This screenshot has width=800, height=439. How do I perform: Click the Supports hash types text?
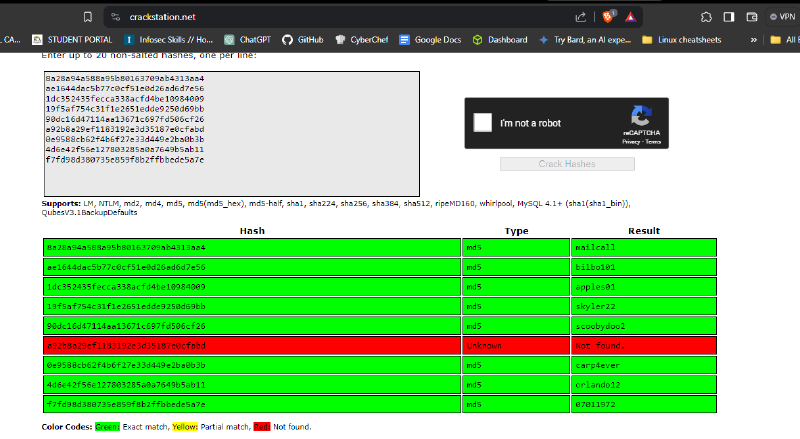tap(336, 208)
